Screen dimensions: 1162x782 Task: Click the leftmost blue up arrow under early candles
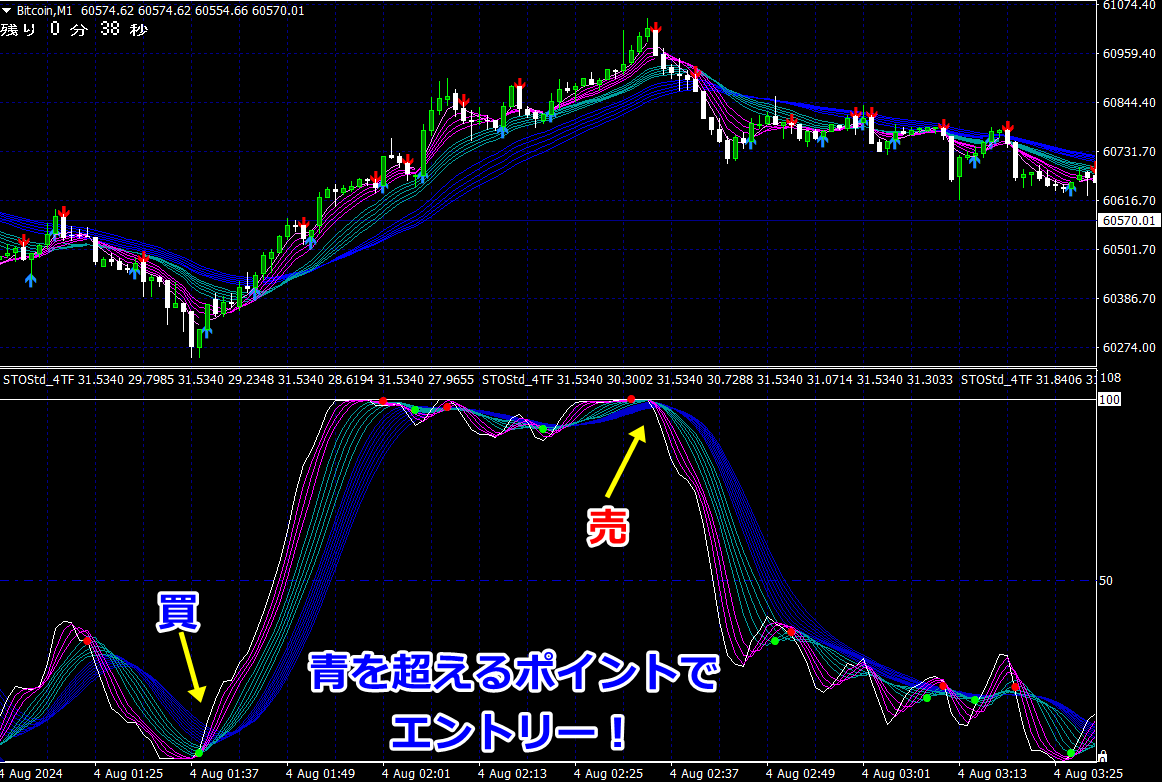click(30, 279)
